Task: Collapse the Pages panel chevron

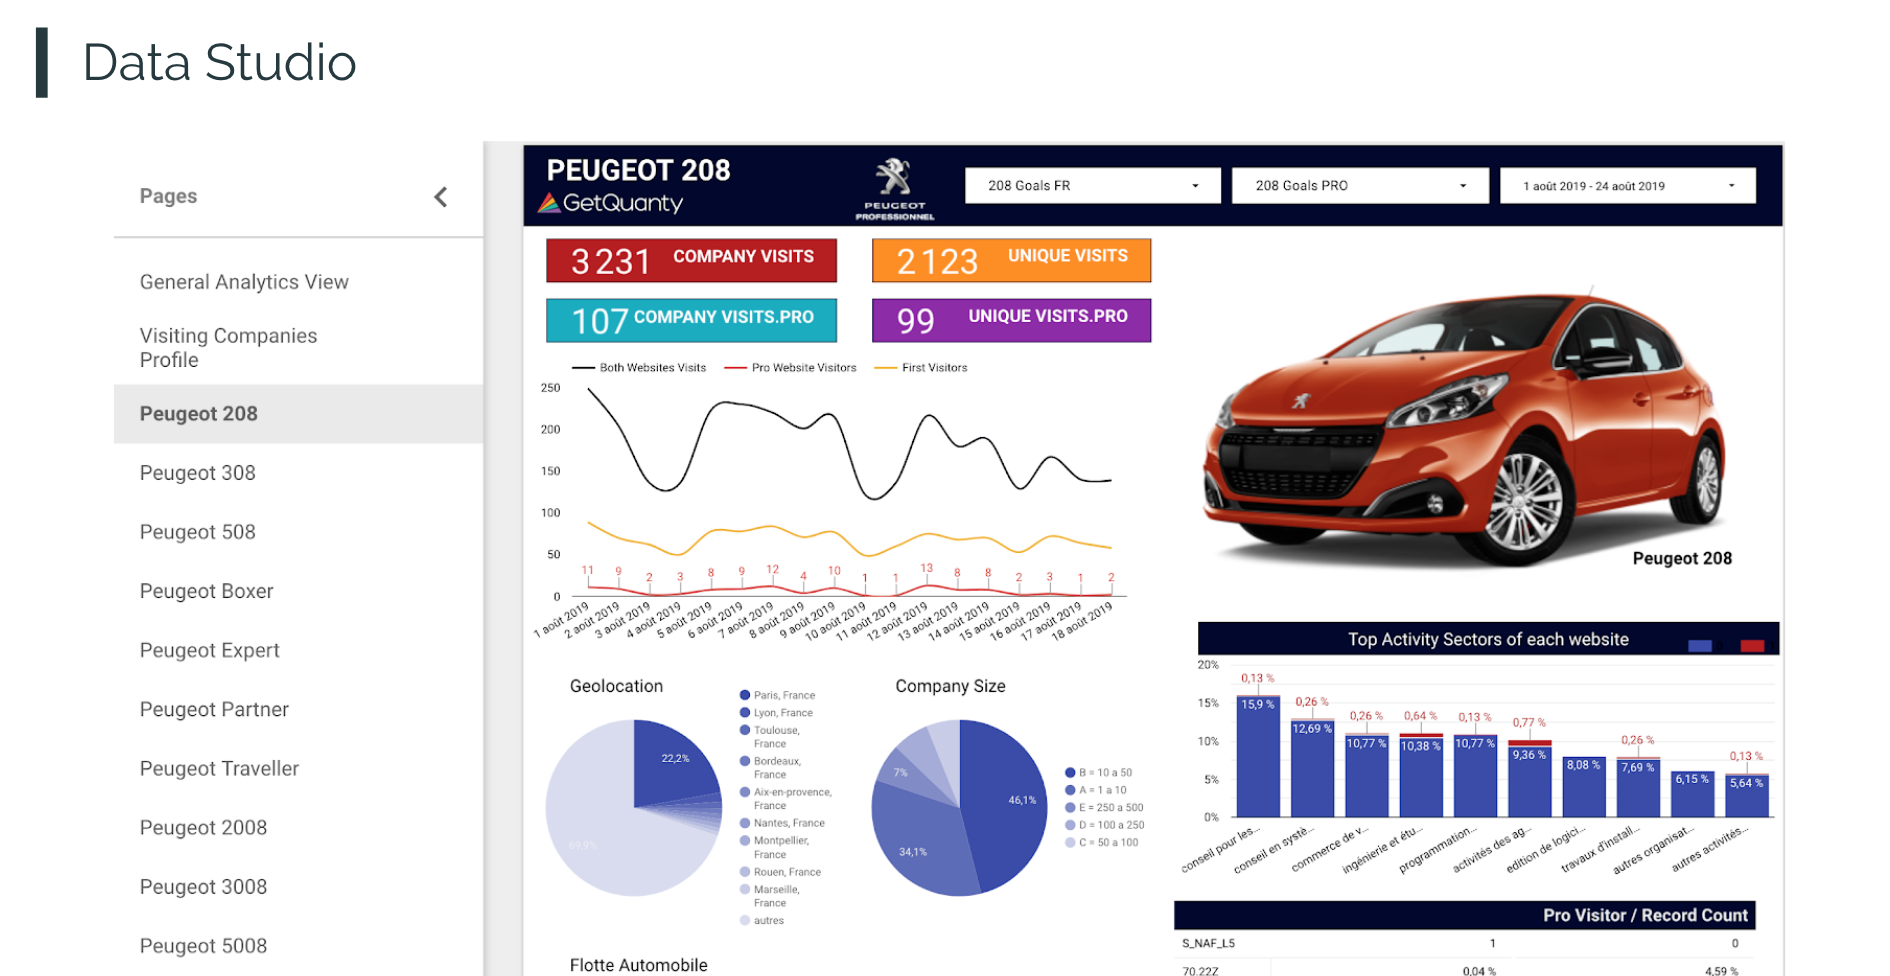Action: [440, 197]
